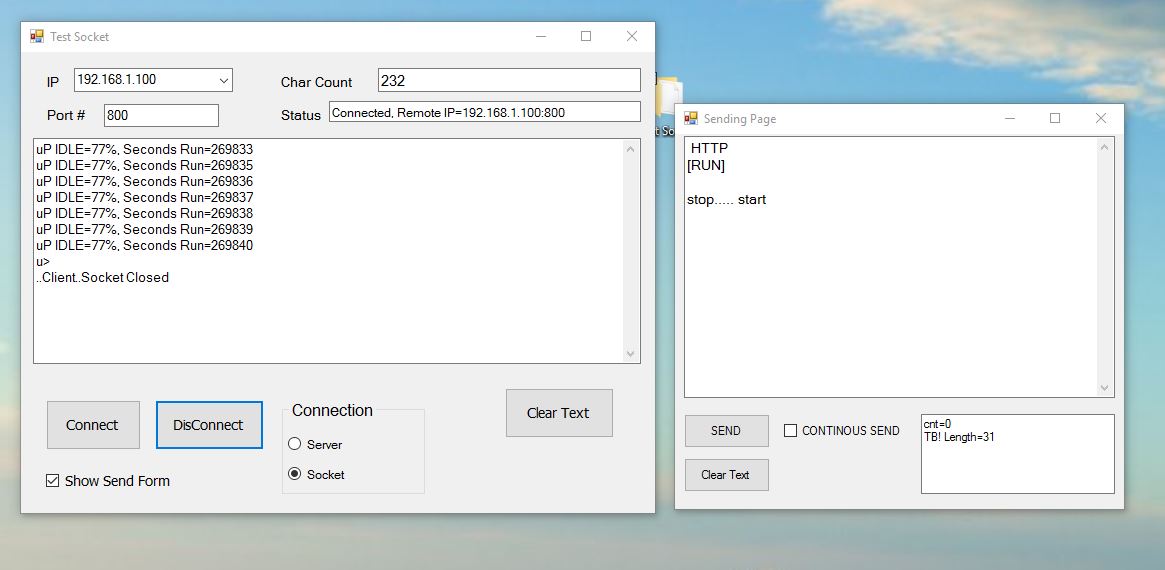
Task: Minimize the Test Socket window
Action: (x=540, y=36)
